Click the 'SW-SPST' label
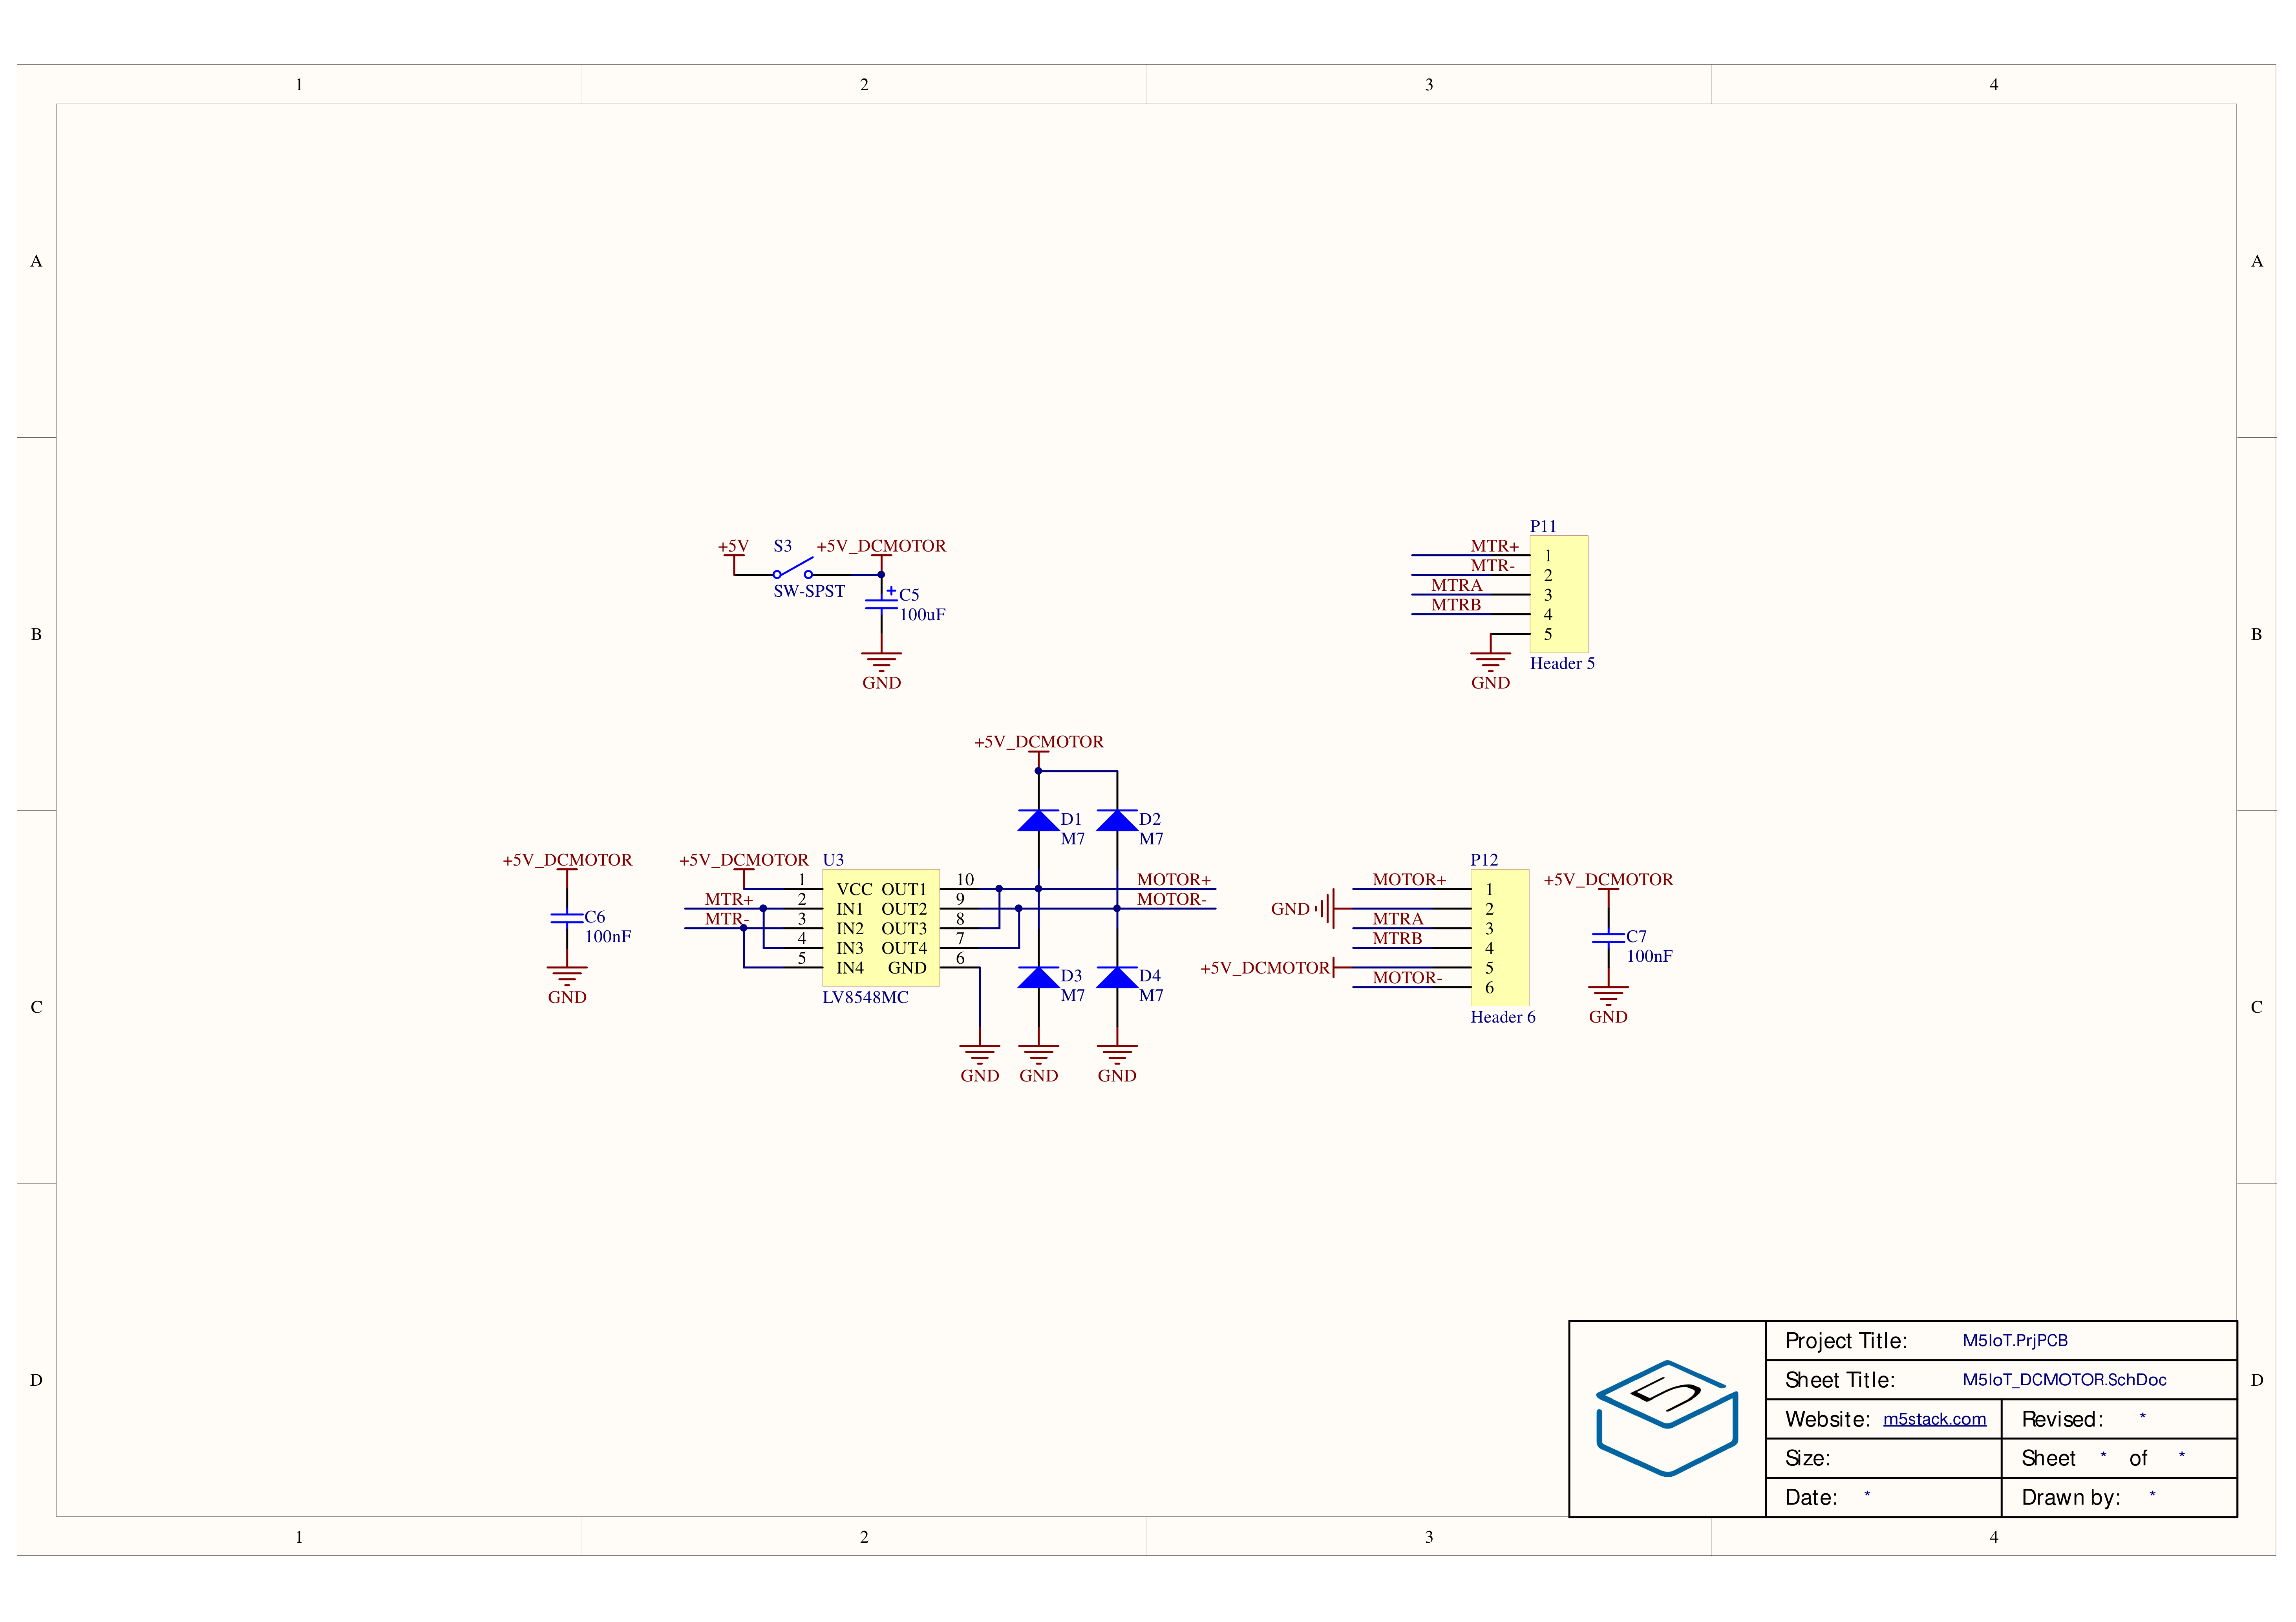Screen dimensions: 2296x1622 point(809,591)
